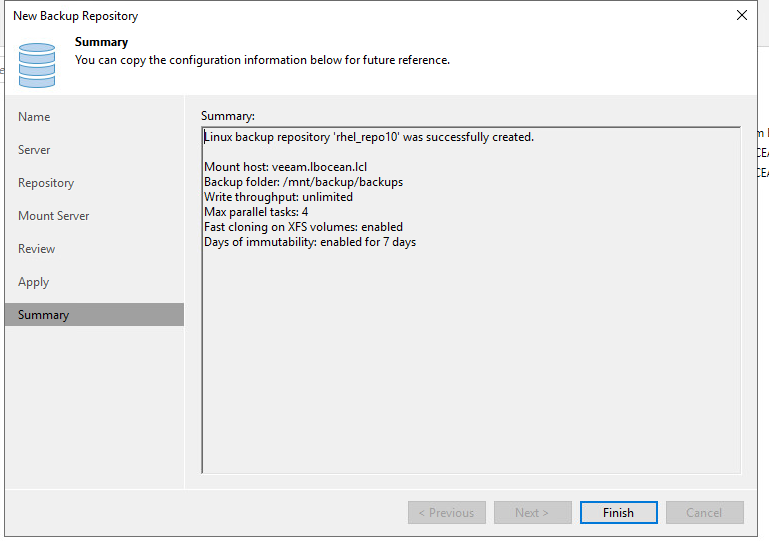Click the greyed-out Cancel button

pos(705,512)
